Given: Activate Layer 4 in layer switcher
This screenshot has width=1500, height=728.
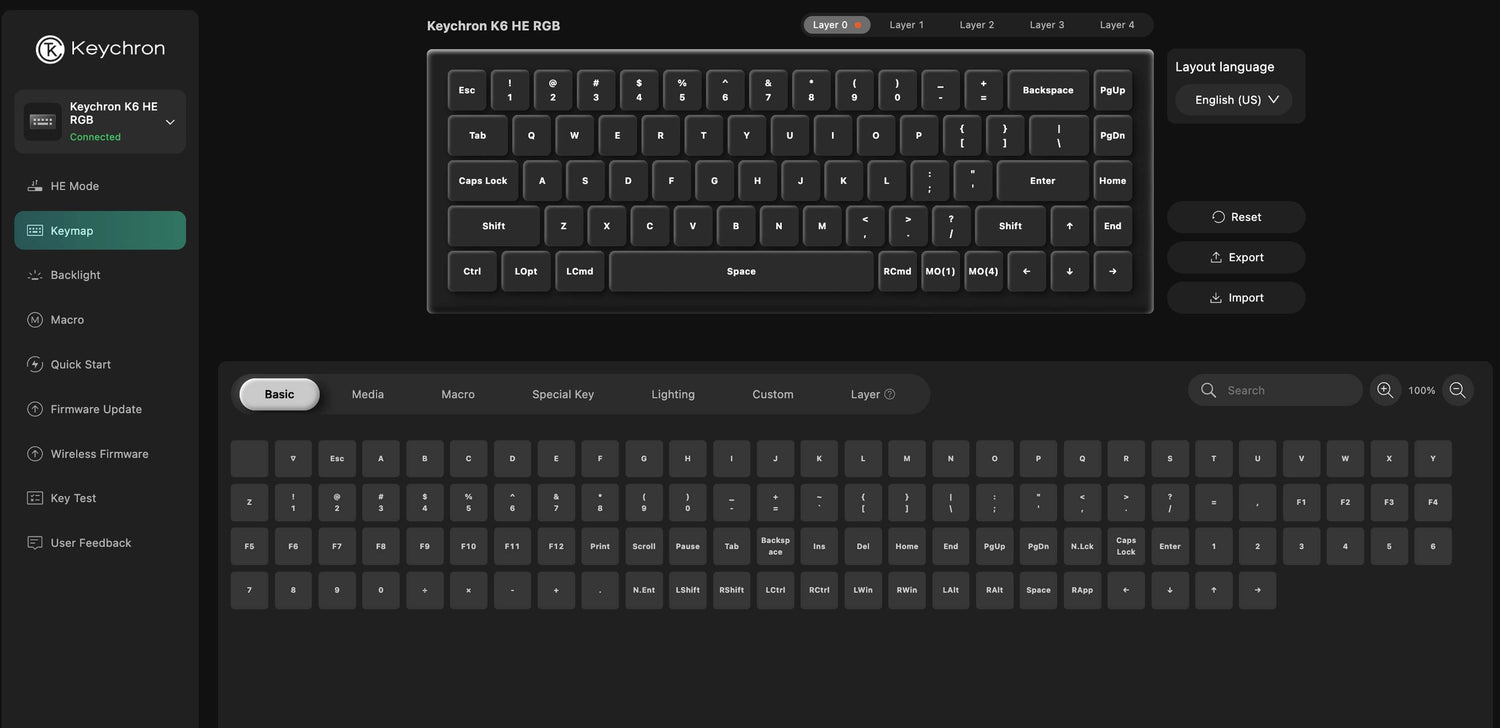Looking at the screenshot, I should coord(1117,25).
